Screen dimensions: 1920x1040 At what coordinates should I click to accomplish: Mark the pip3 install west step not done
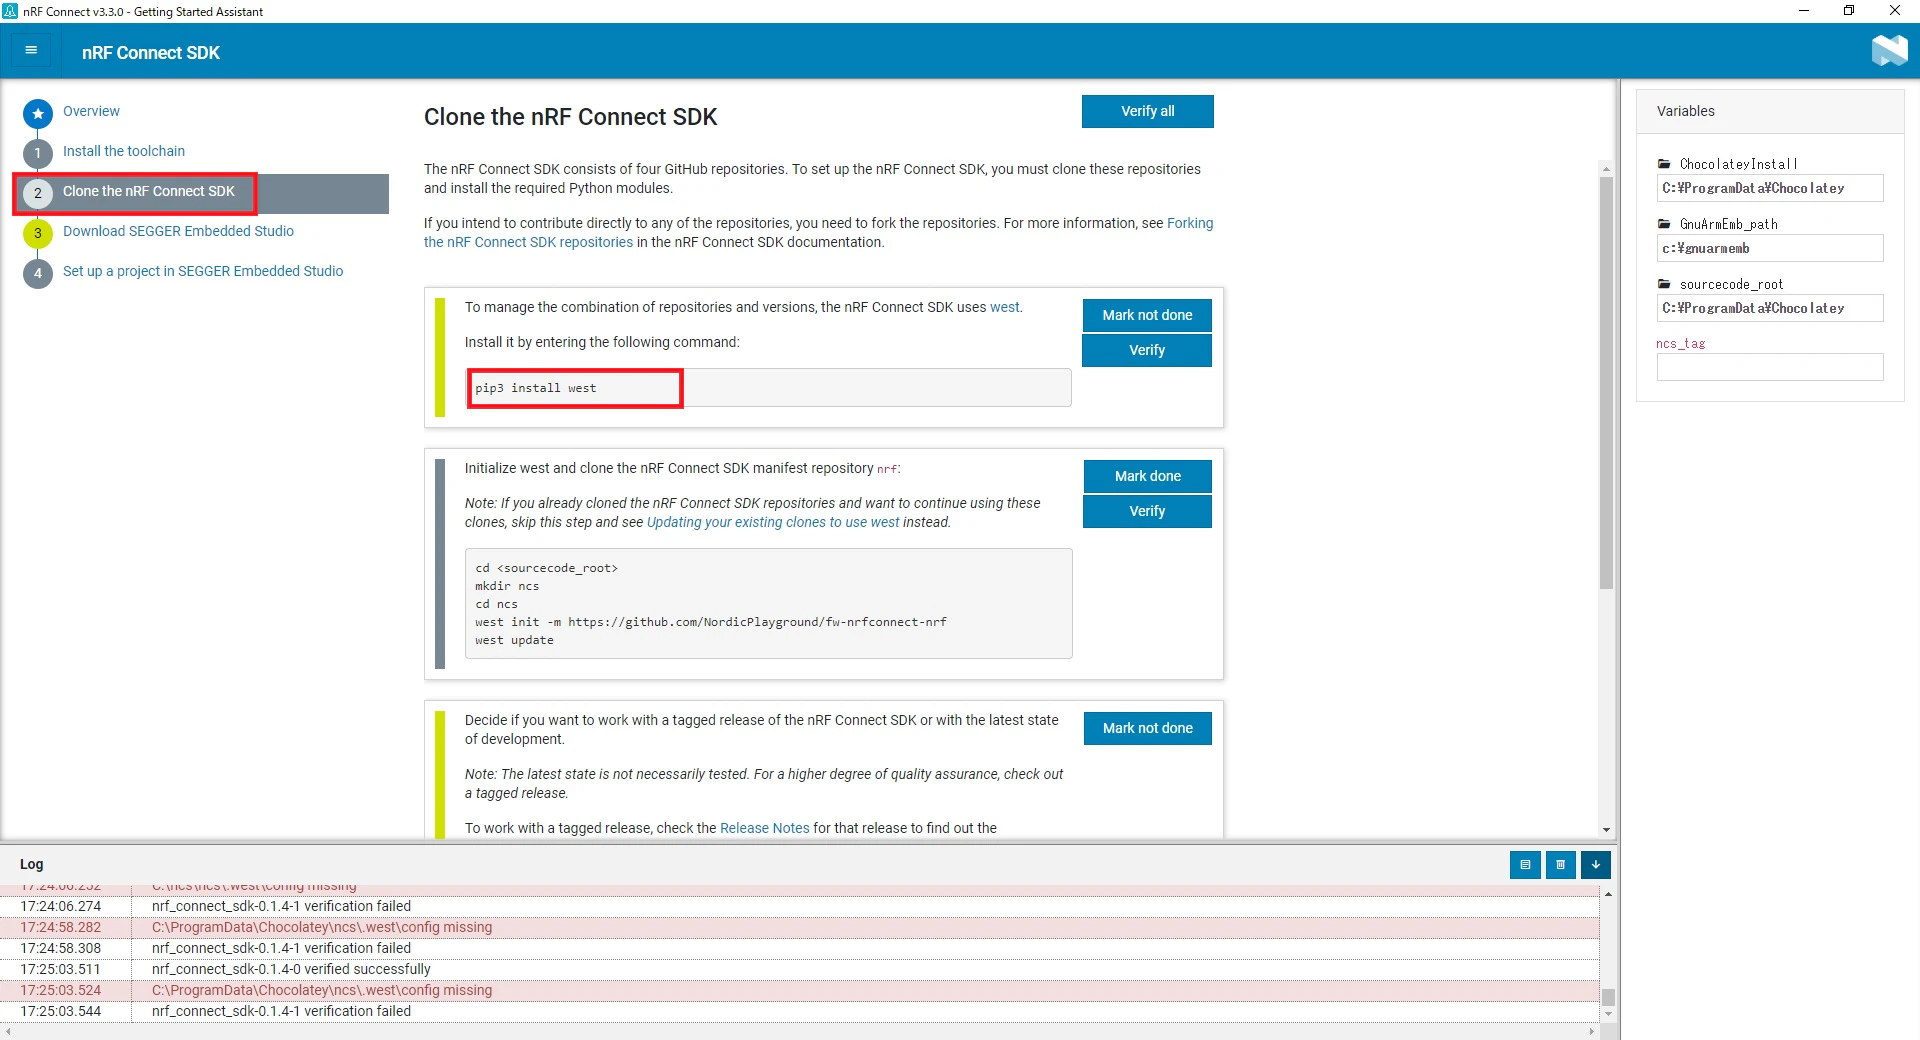1147,315
